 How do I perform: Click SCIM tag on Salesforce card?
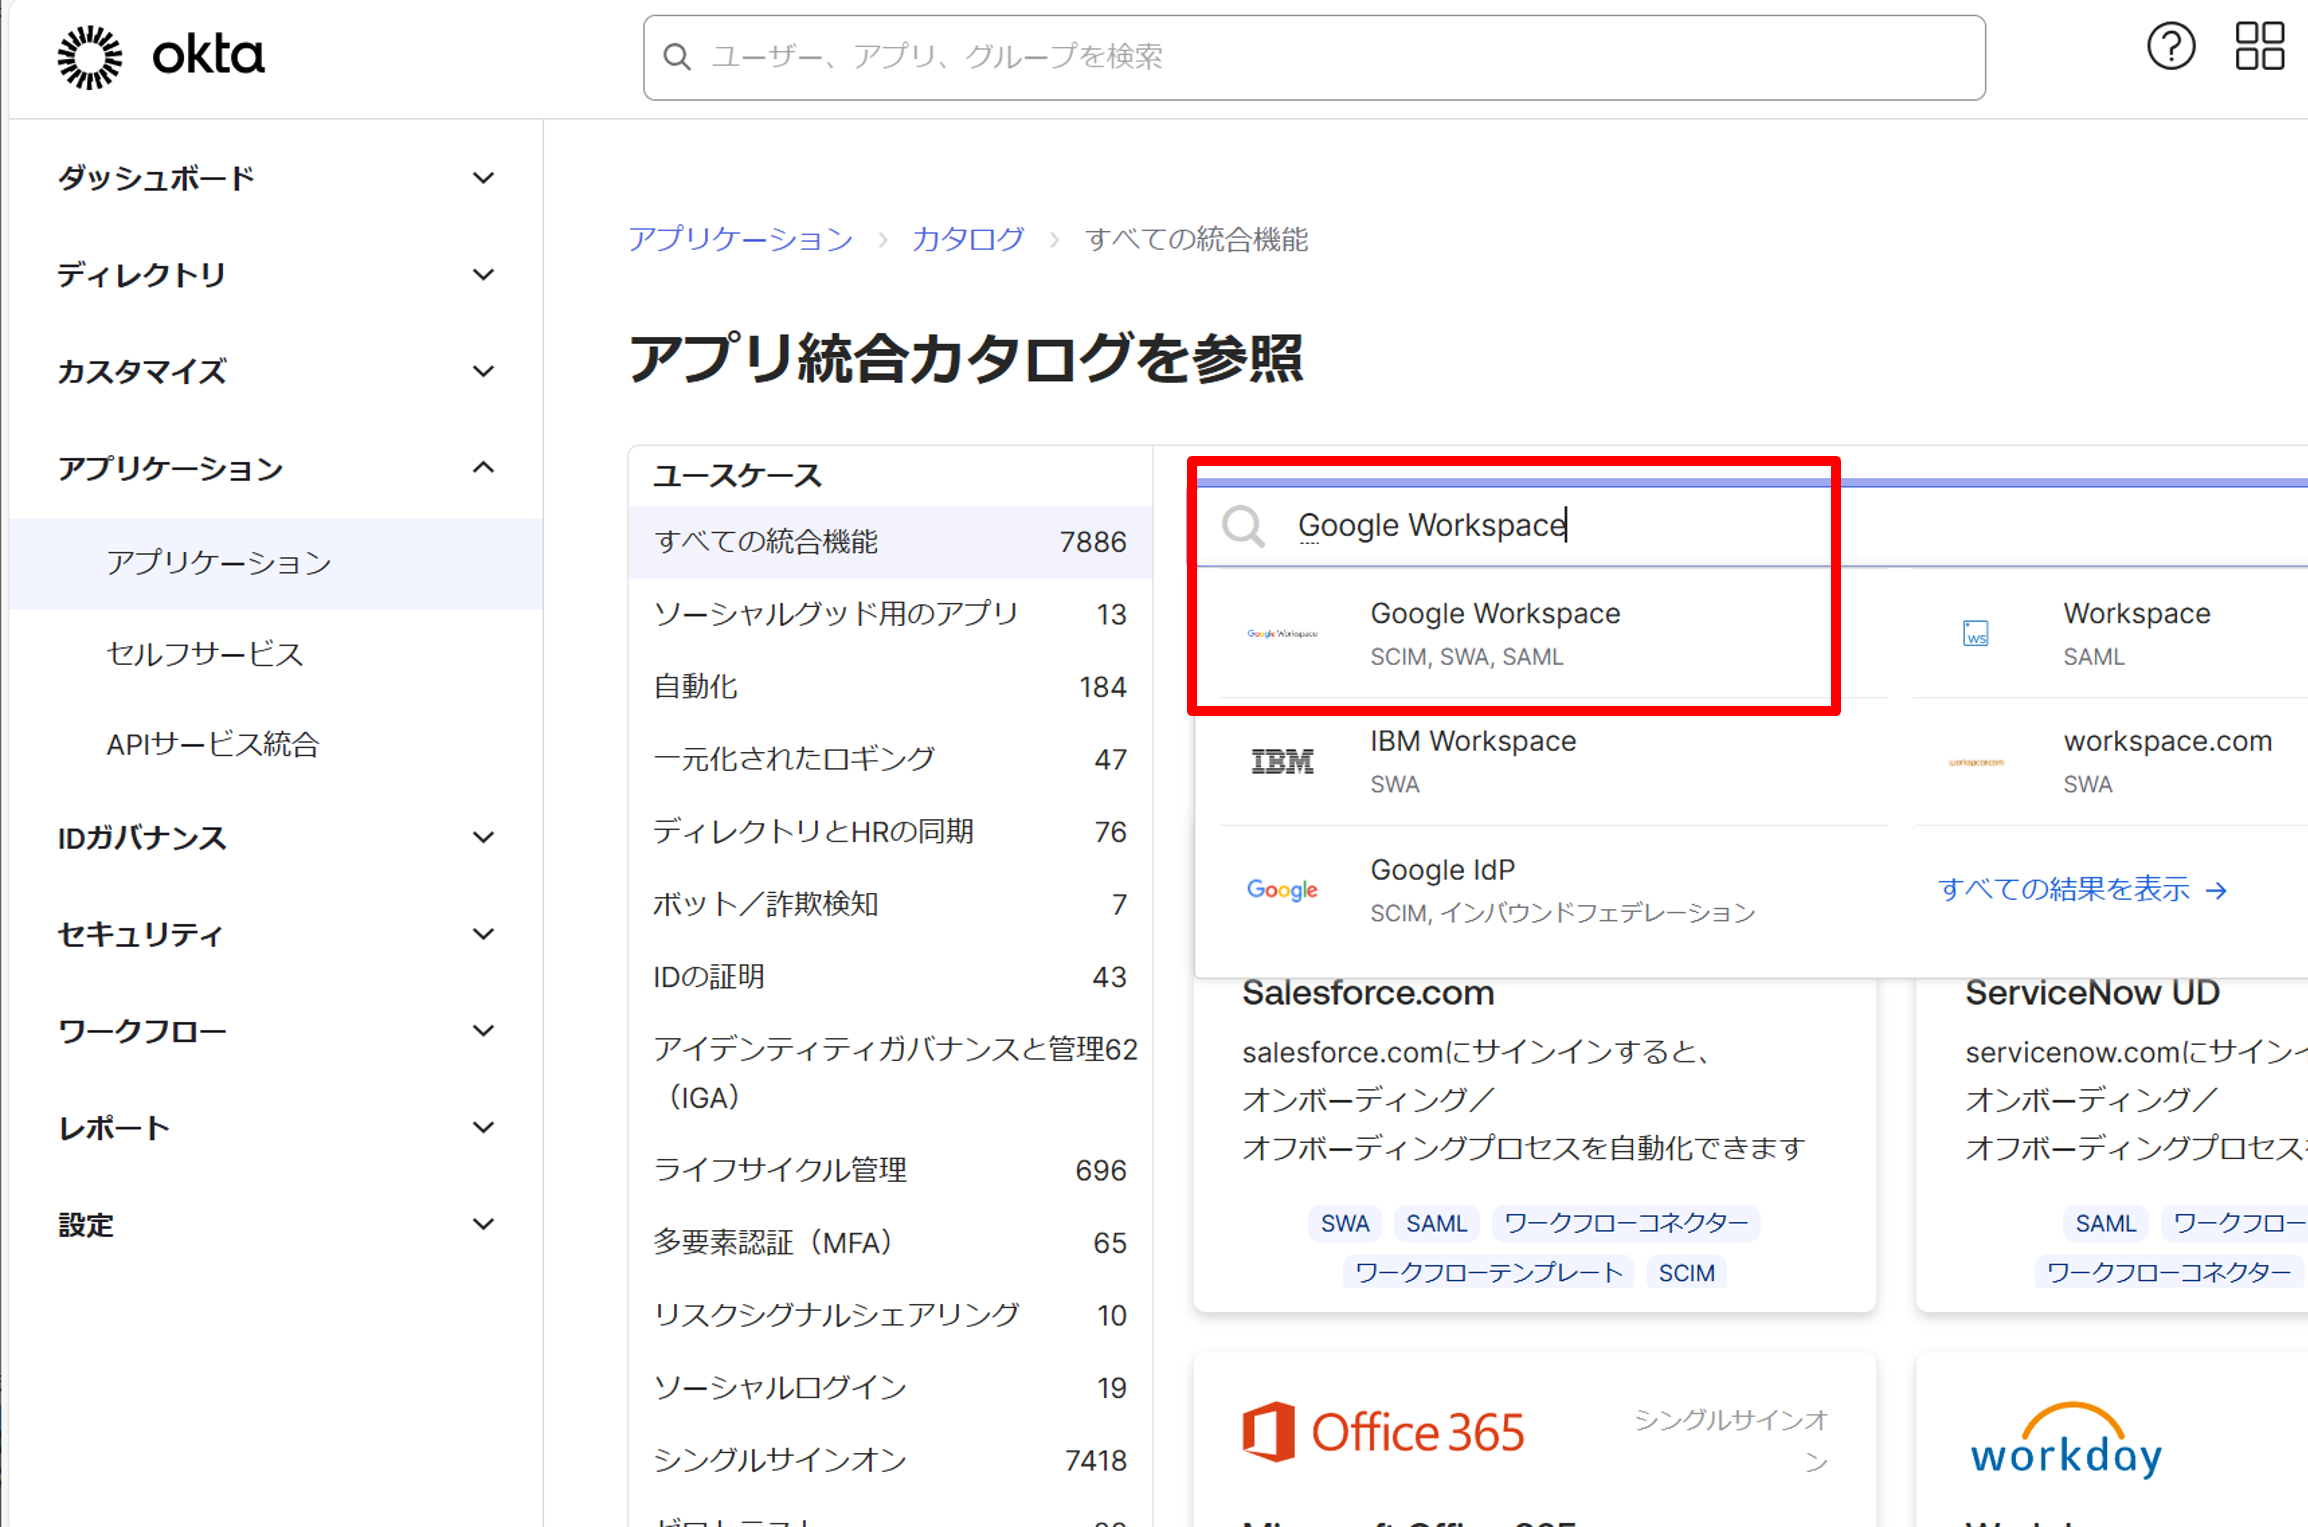point(1686,1272)
